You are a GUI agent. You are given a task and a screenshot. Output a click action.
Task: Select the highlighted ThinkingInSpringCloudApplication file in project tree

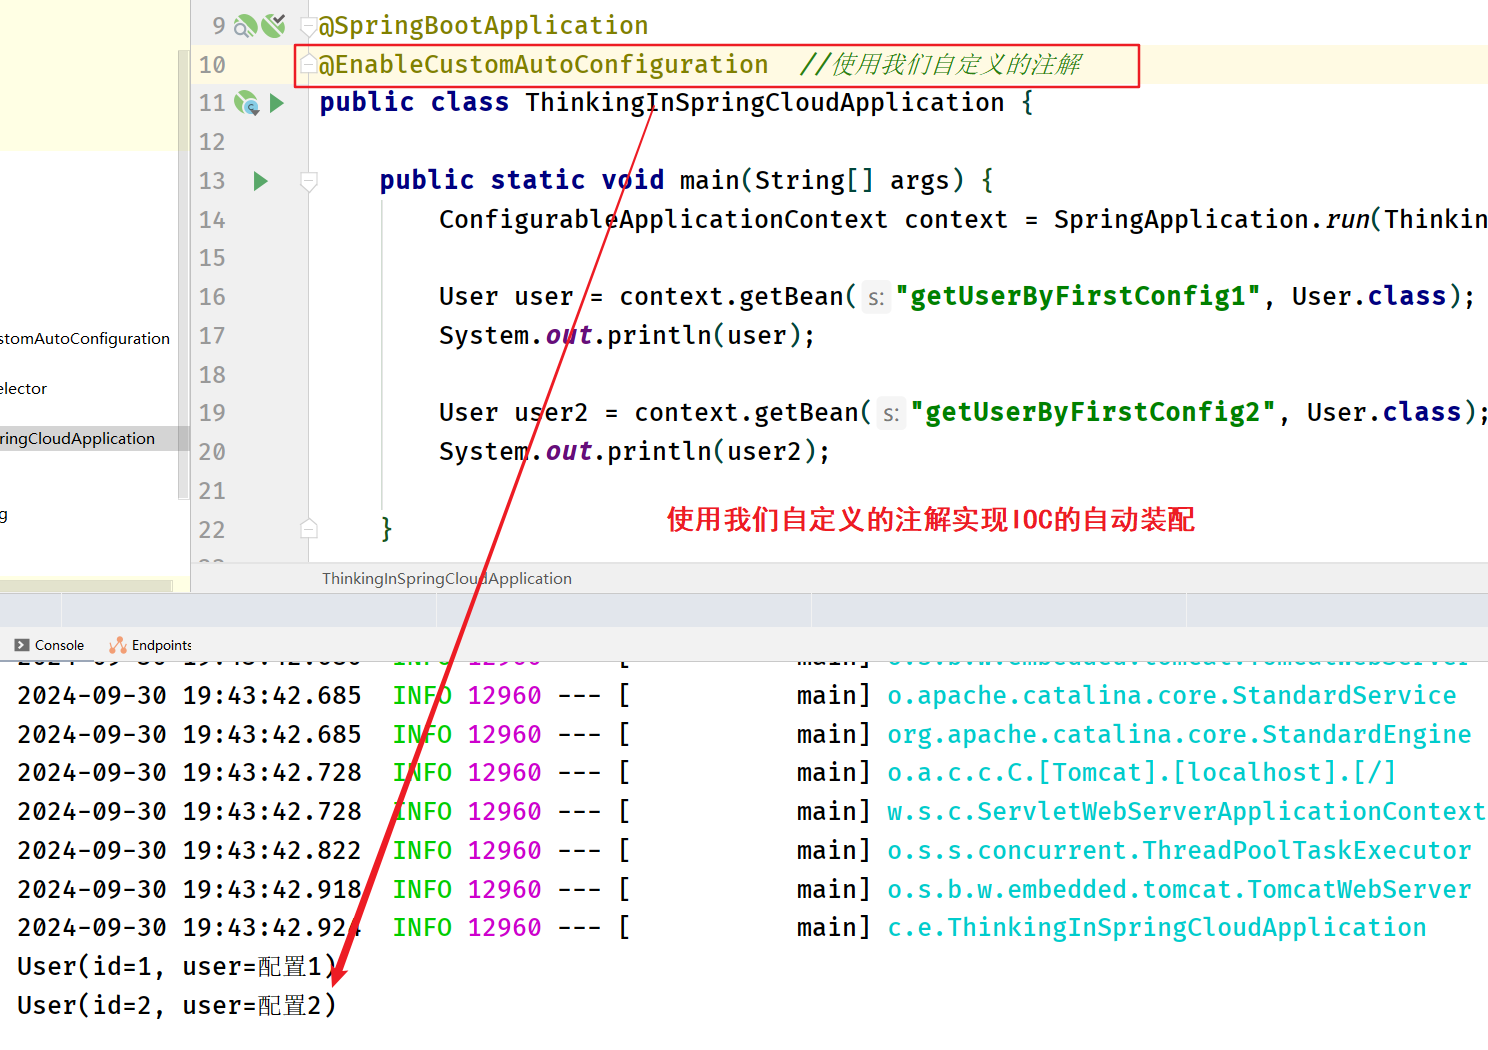(x=78, y=439)
